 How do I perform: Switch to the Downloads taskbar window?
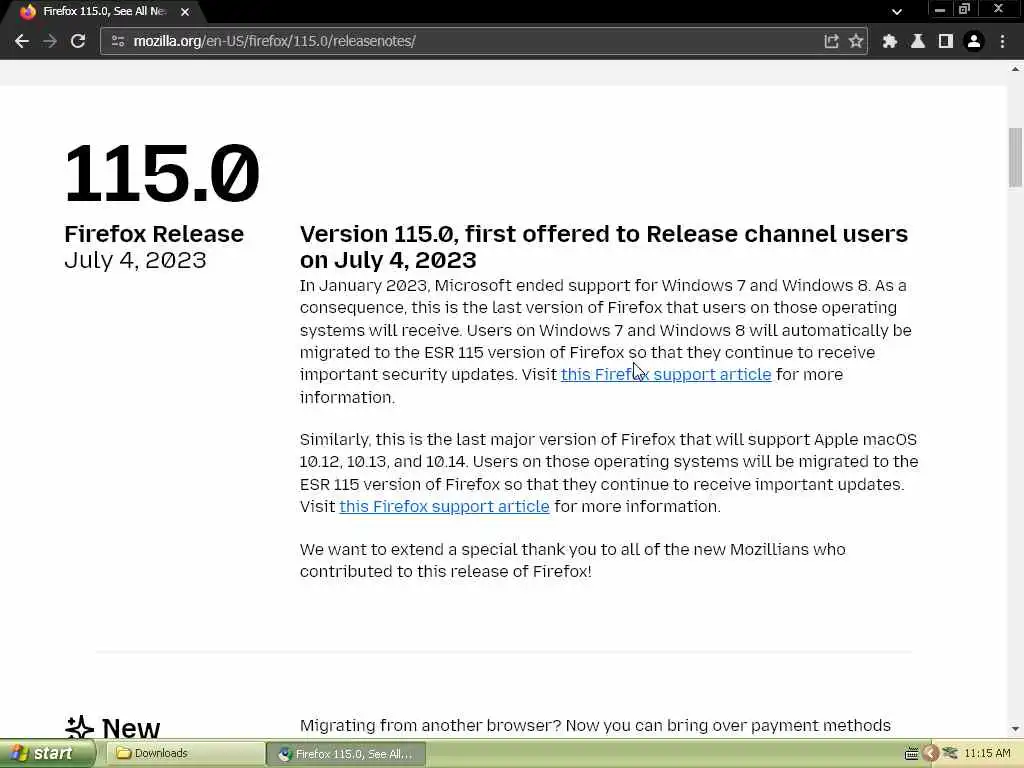coord(185,754)
